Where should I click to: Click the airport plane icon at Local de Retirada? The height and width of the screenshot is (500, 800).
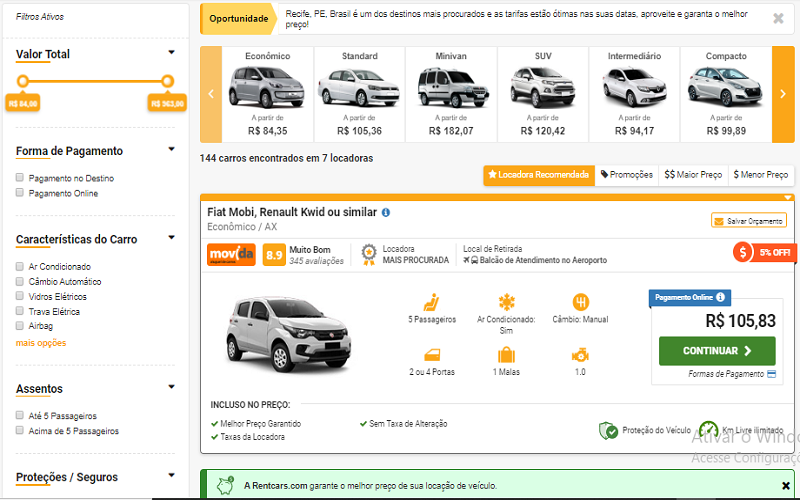(x=466, y=260)
